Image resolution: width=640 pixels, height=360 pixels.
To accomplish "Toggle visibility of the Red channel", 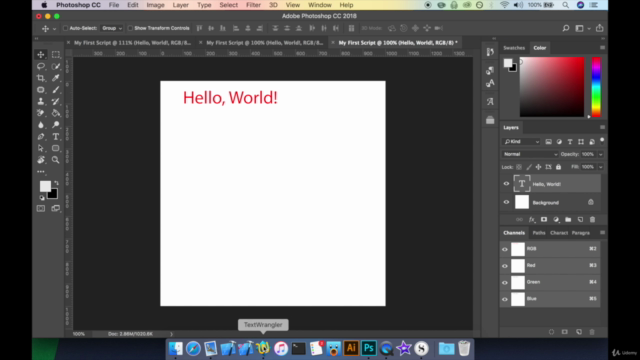I will click(x=505, y=266).
